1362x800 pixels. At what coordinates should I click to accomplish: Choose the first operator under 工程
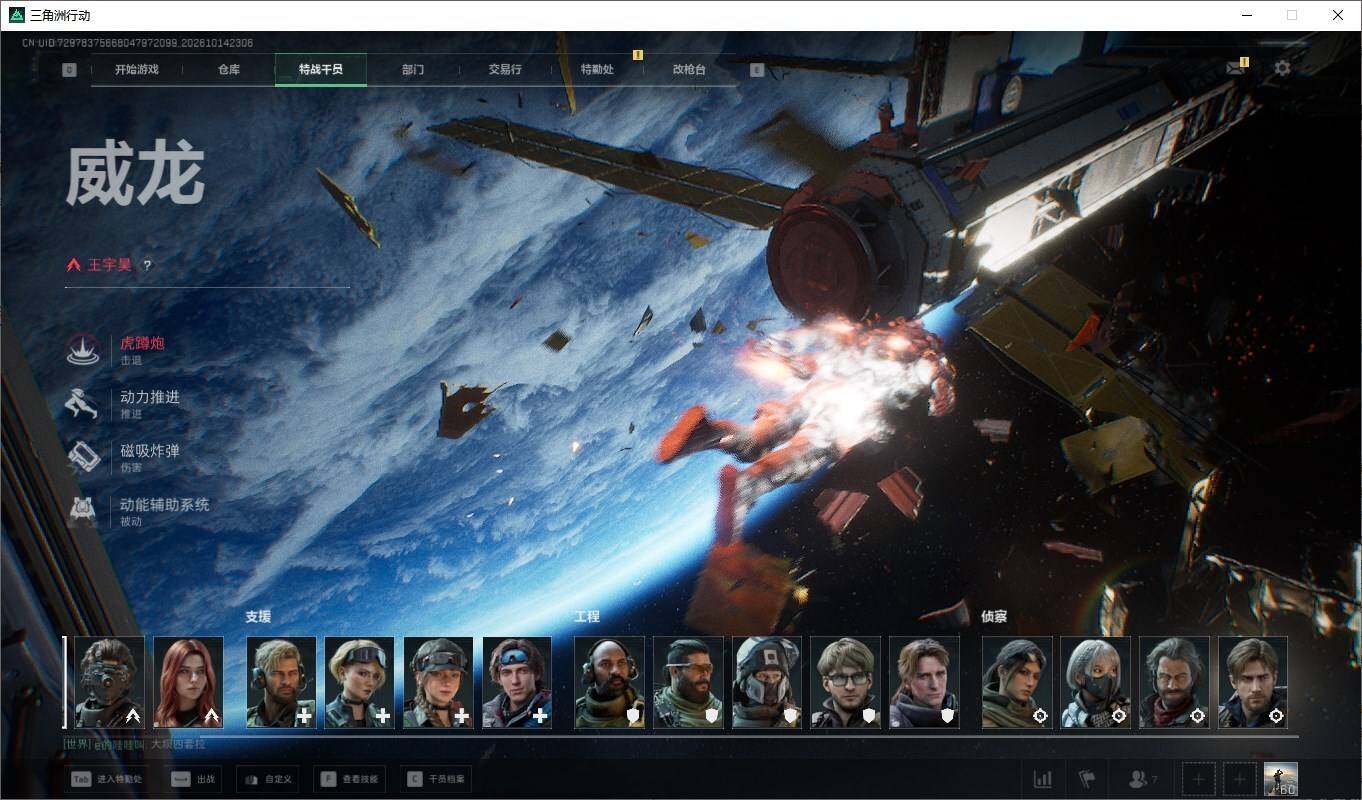click(610, 682)
